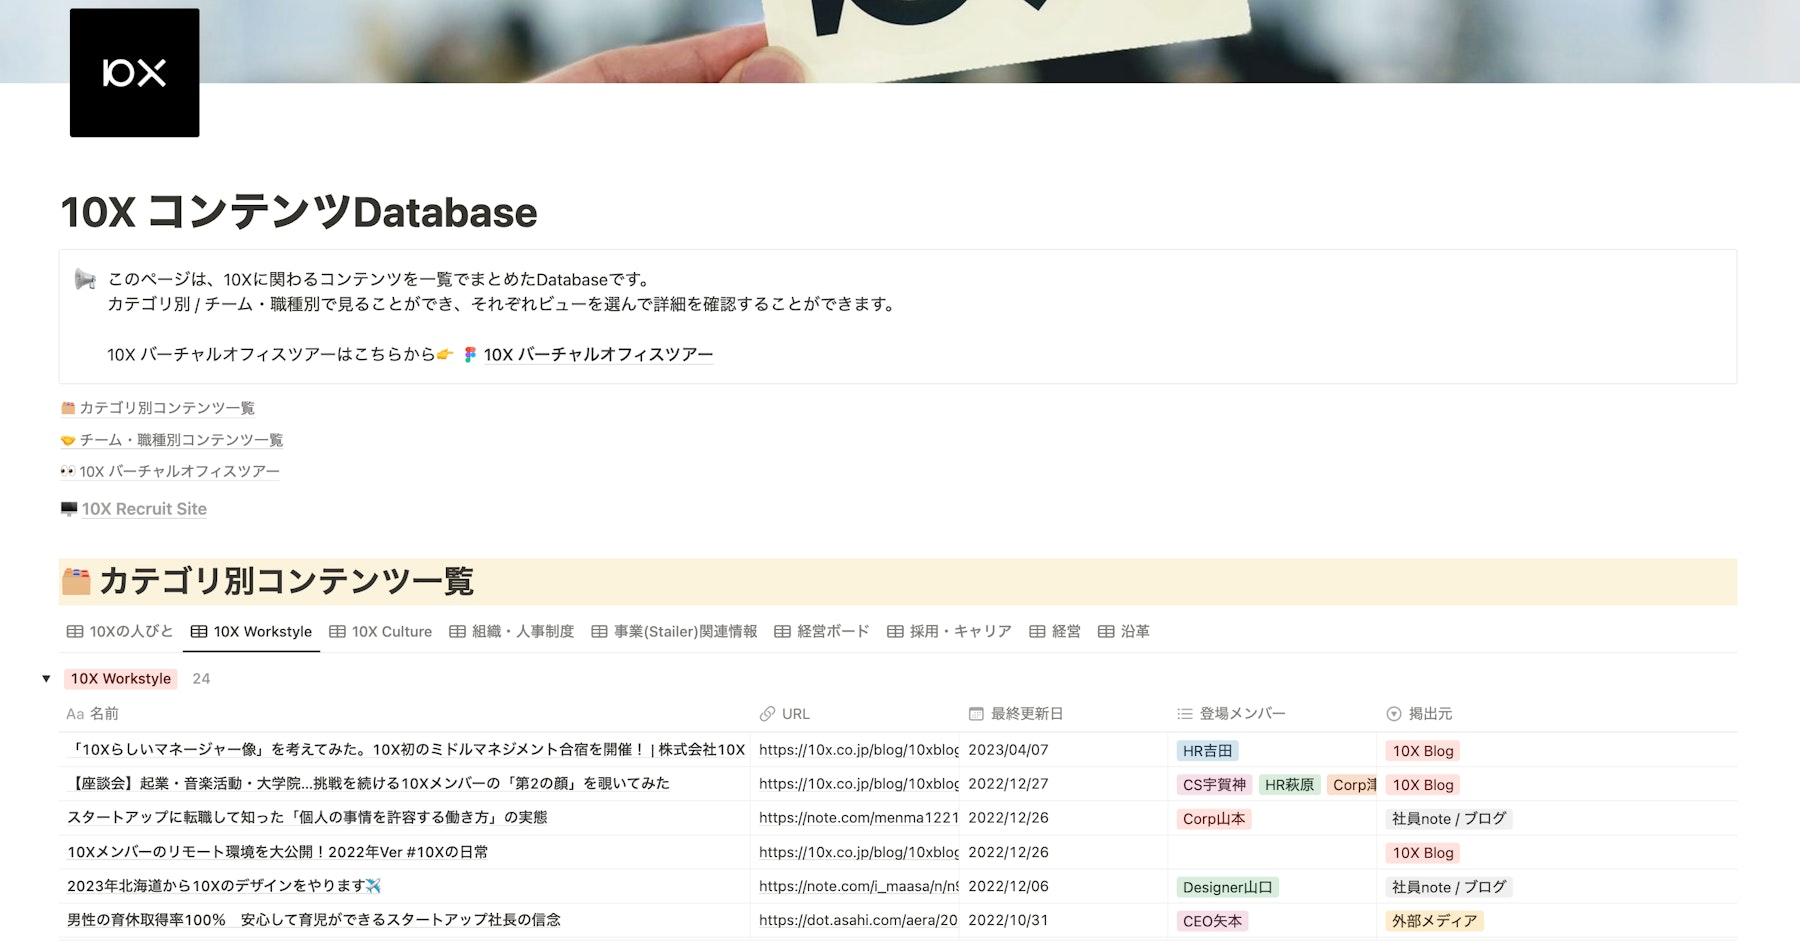Switch to the 10X Culture view tab
1800x950 pixels.
coord(380,632)
